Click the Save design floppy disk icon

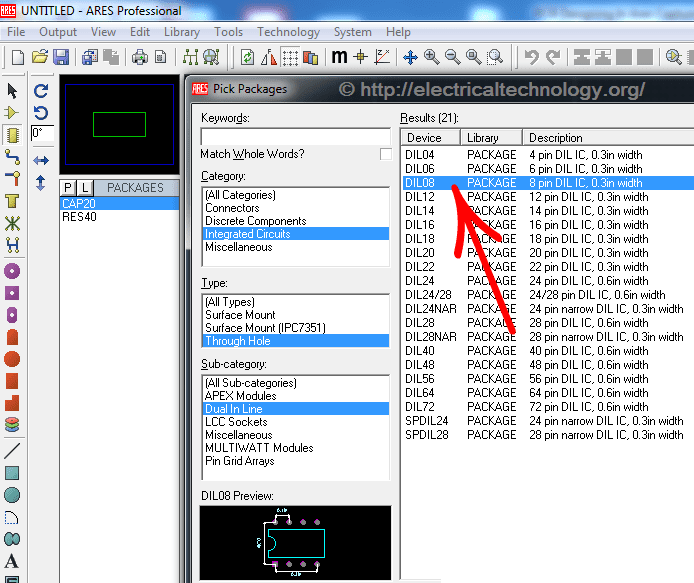(x=61, y=57)
